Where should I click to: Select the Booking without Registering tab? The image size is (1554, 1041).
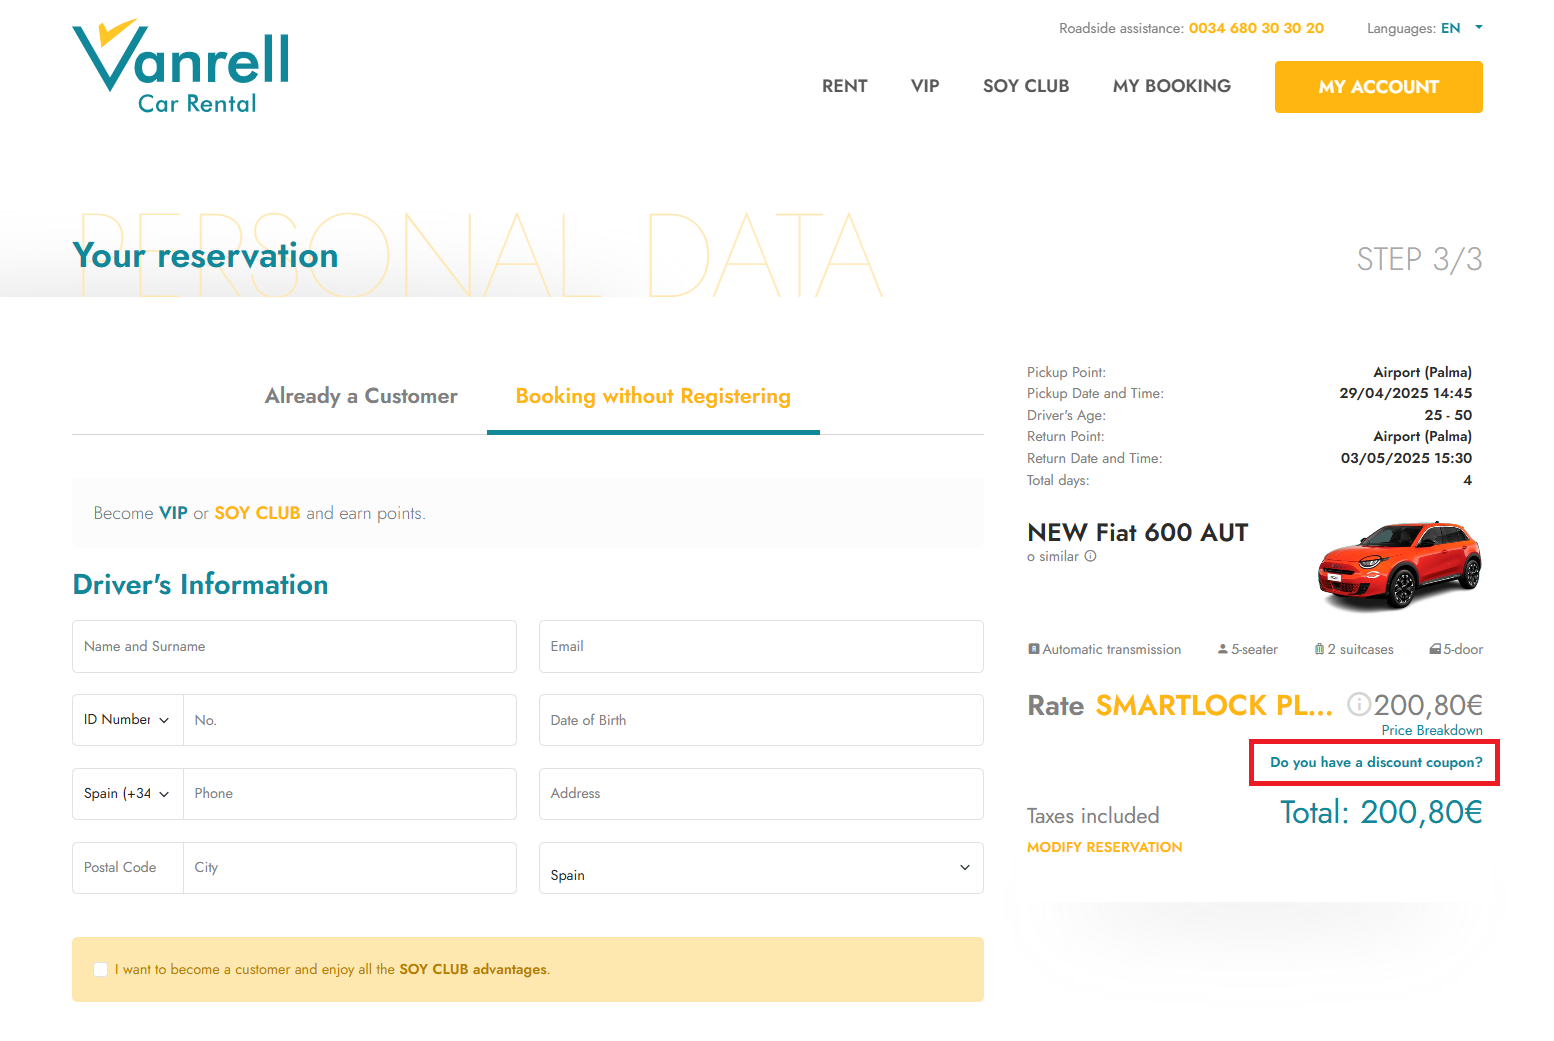click(x=653, y=397)
